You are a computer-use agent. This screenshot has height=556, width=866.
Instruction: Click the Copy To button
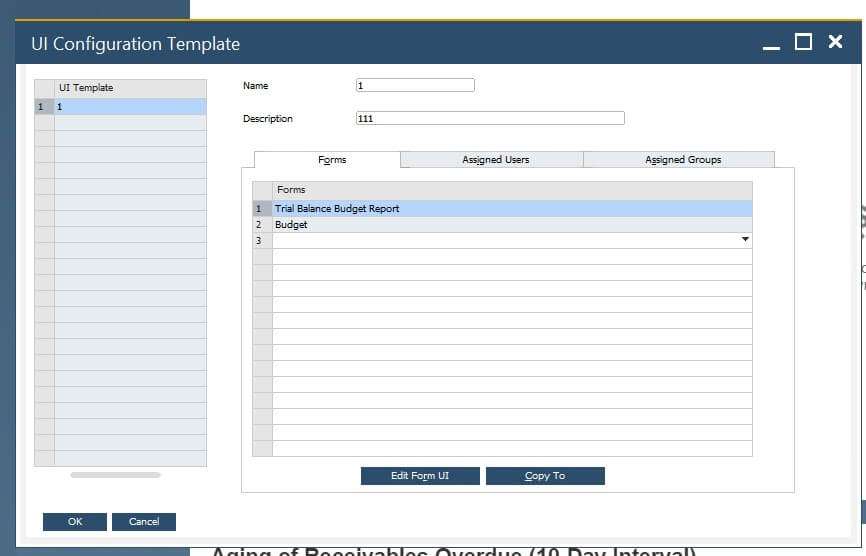coord(545,476)
